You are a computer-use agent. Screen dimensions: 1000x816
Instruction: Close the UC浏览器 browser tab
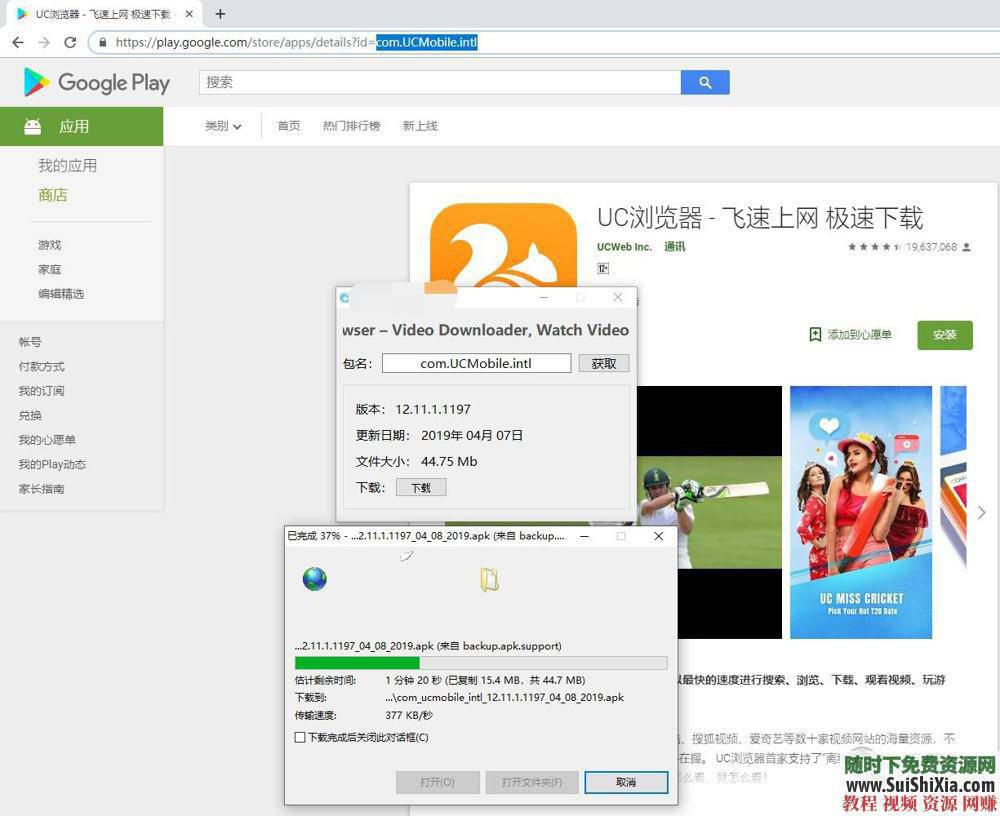coord(189,14)
